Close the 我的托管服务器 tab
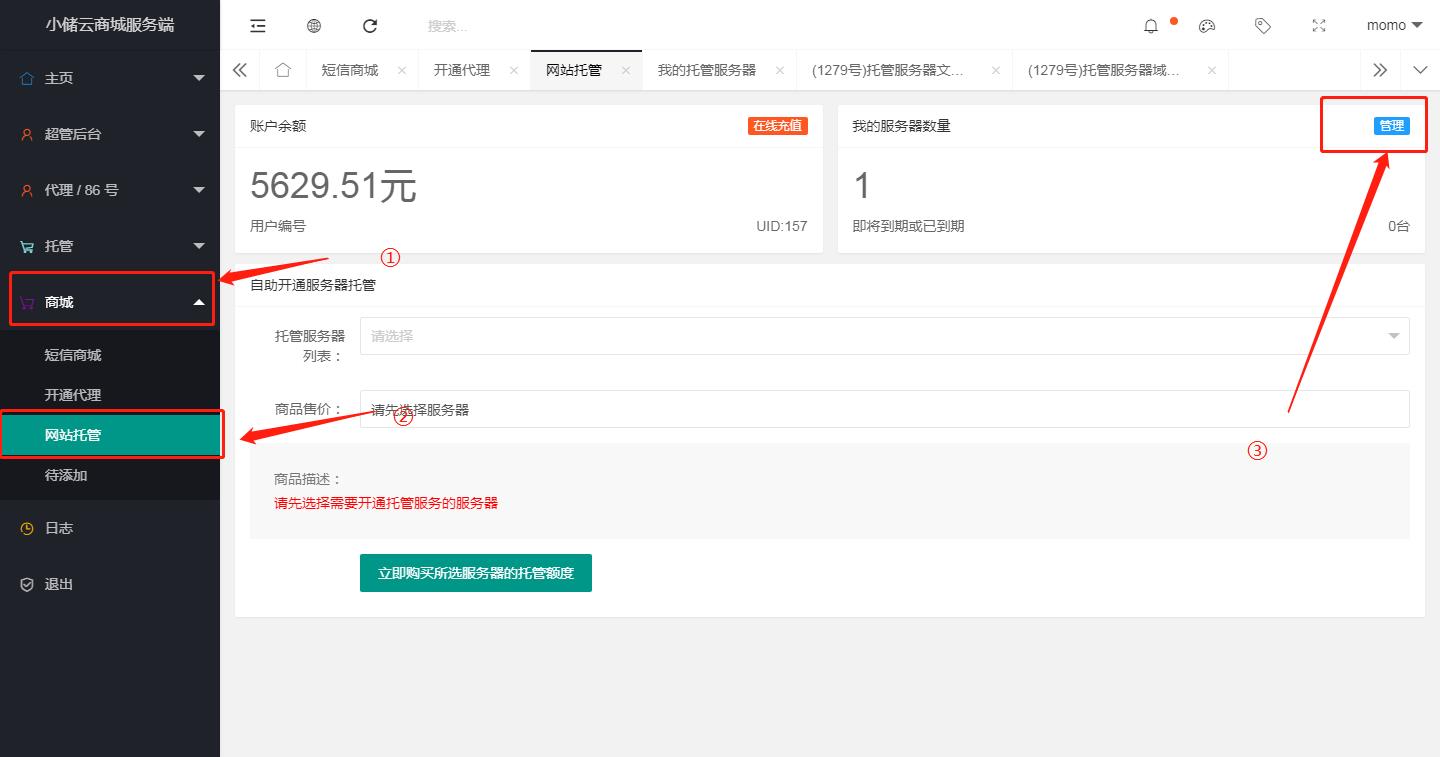The height and width of the screenshot is (757, 1440). coord(780,70)
